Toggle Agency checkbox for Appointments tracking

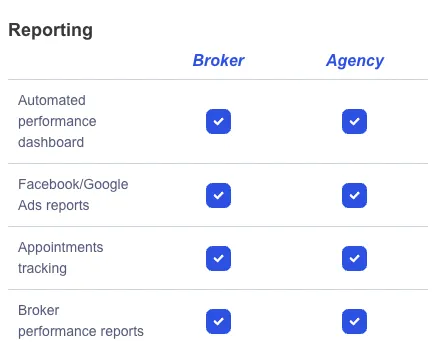point(354,258)
